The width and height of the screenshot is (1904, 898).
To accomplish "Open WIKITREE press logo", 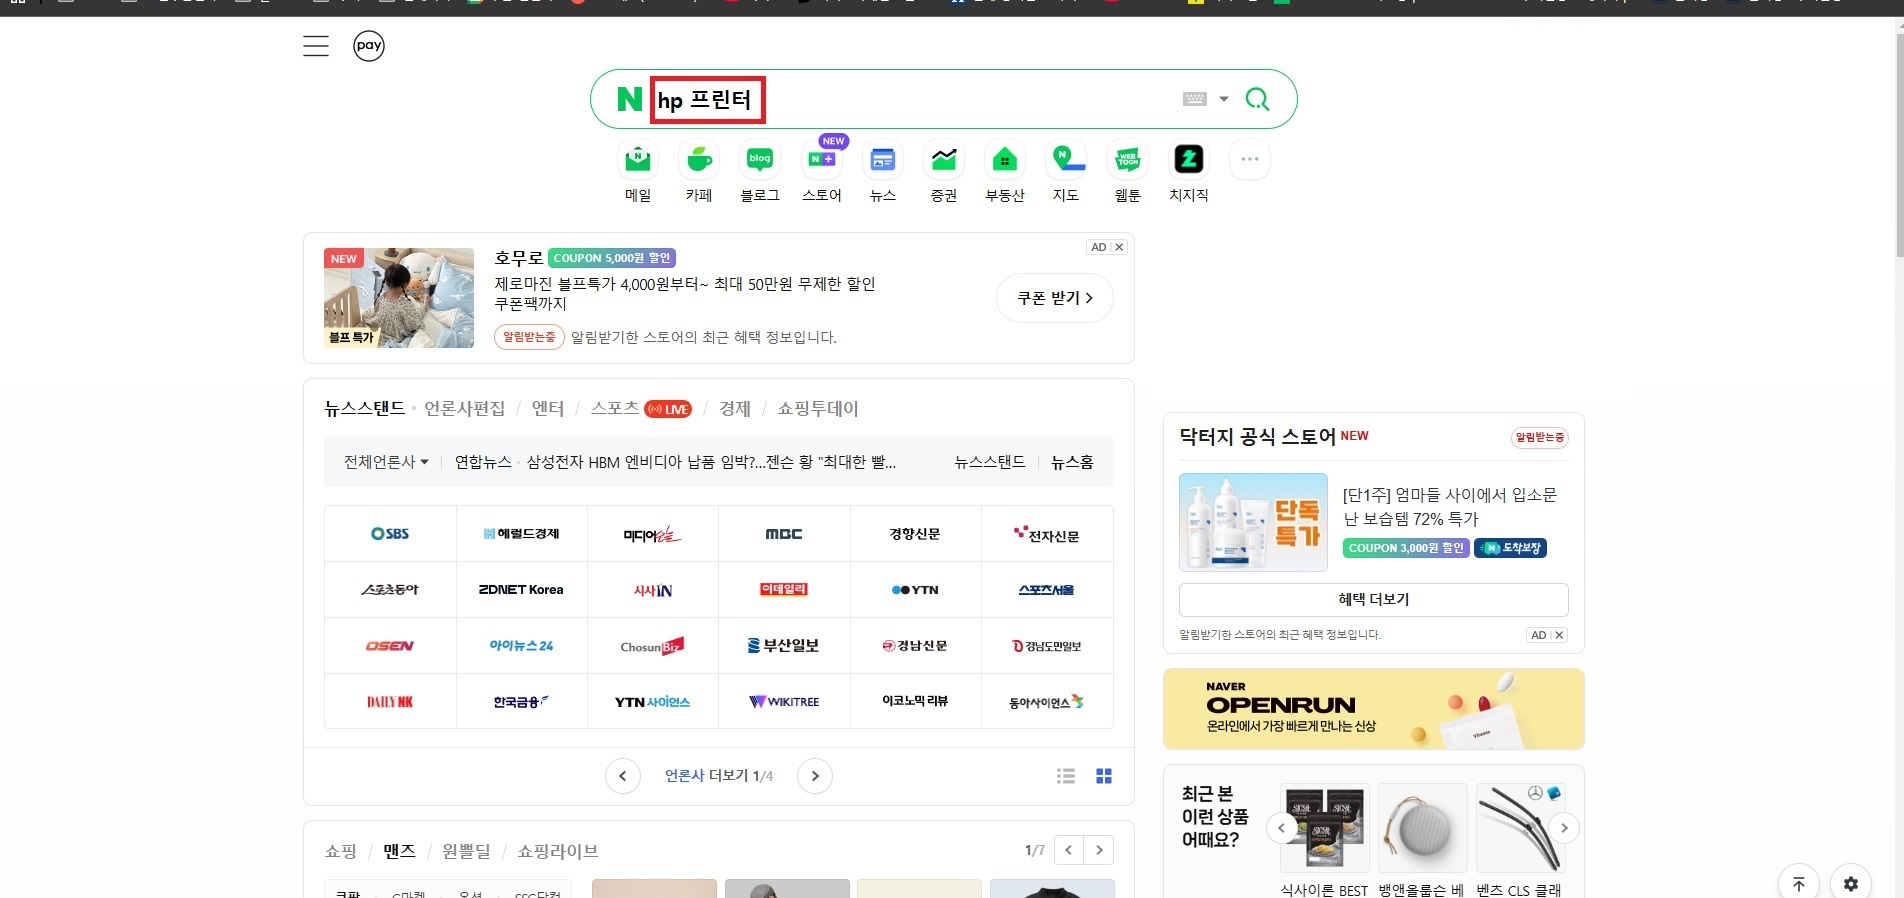I will 784,702.
